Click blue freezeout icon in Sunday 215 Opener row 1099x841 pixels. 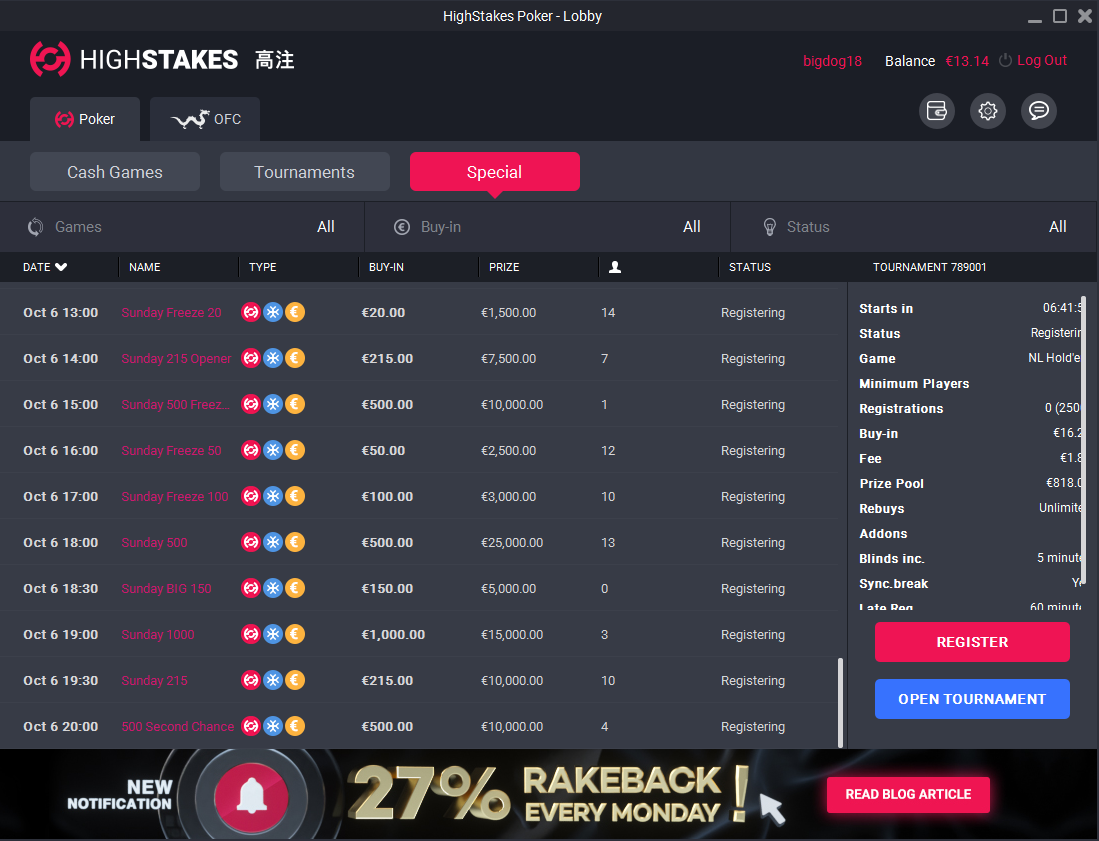pos(273,358)
